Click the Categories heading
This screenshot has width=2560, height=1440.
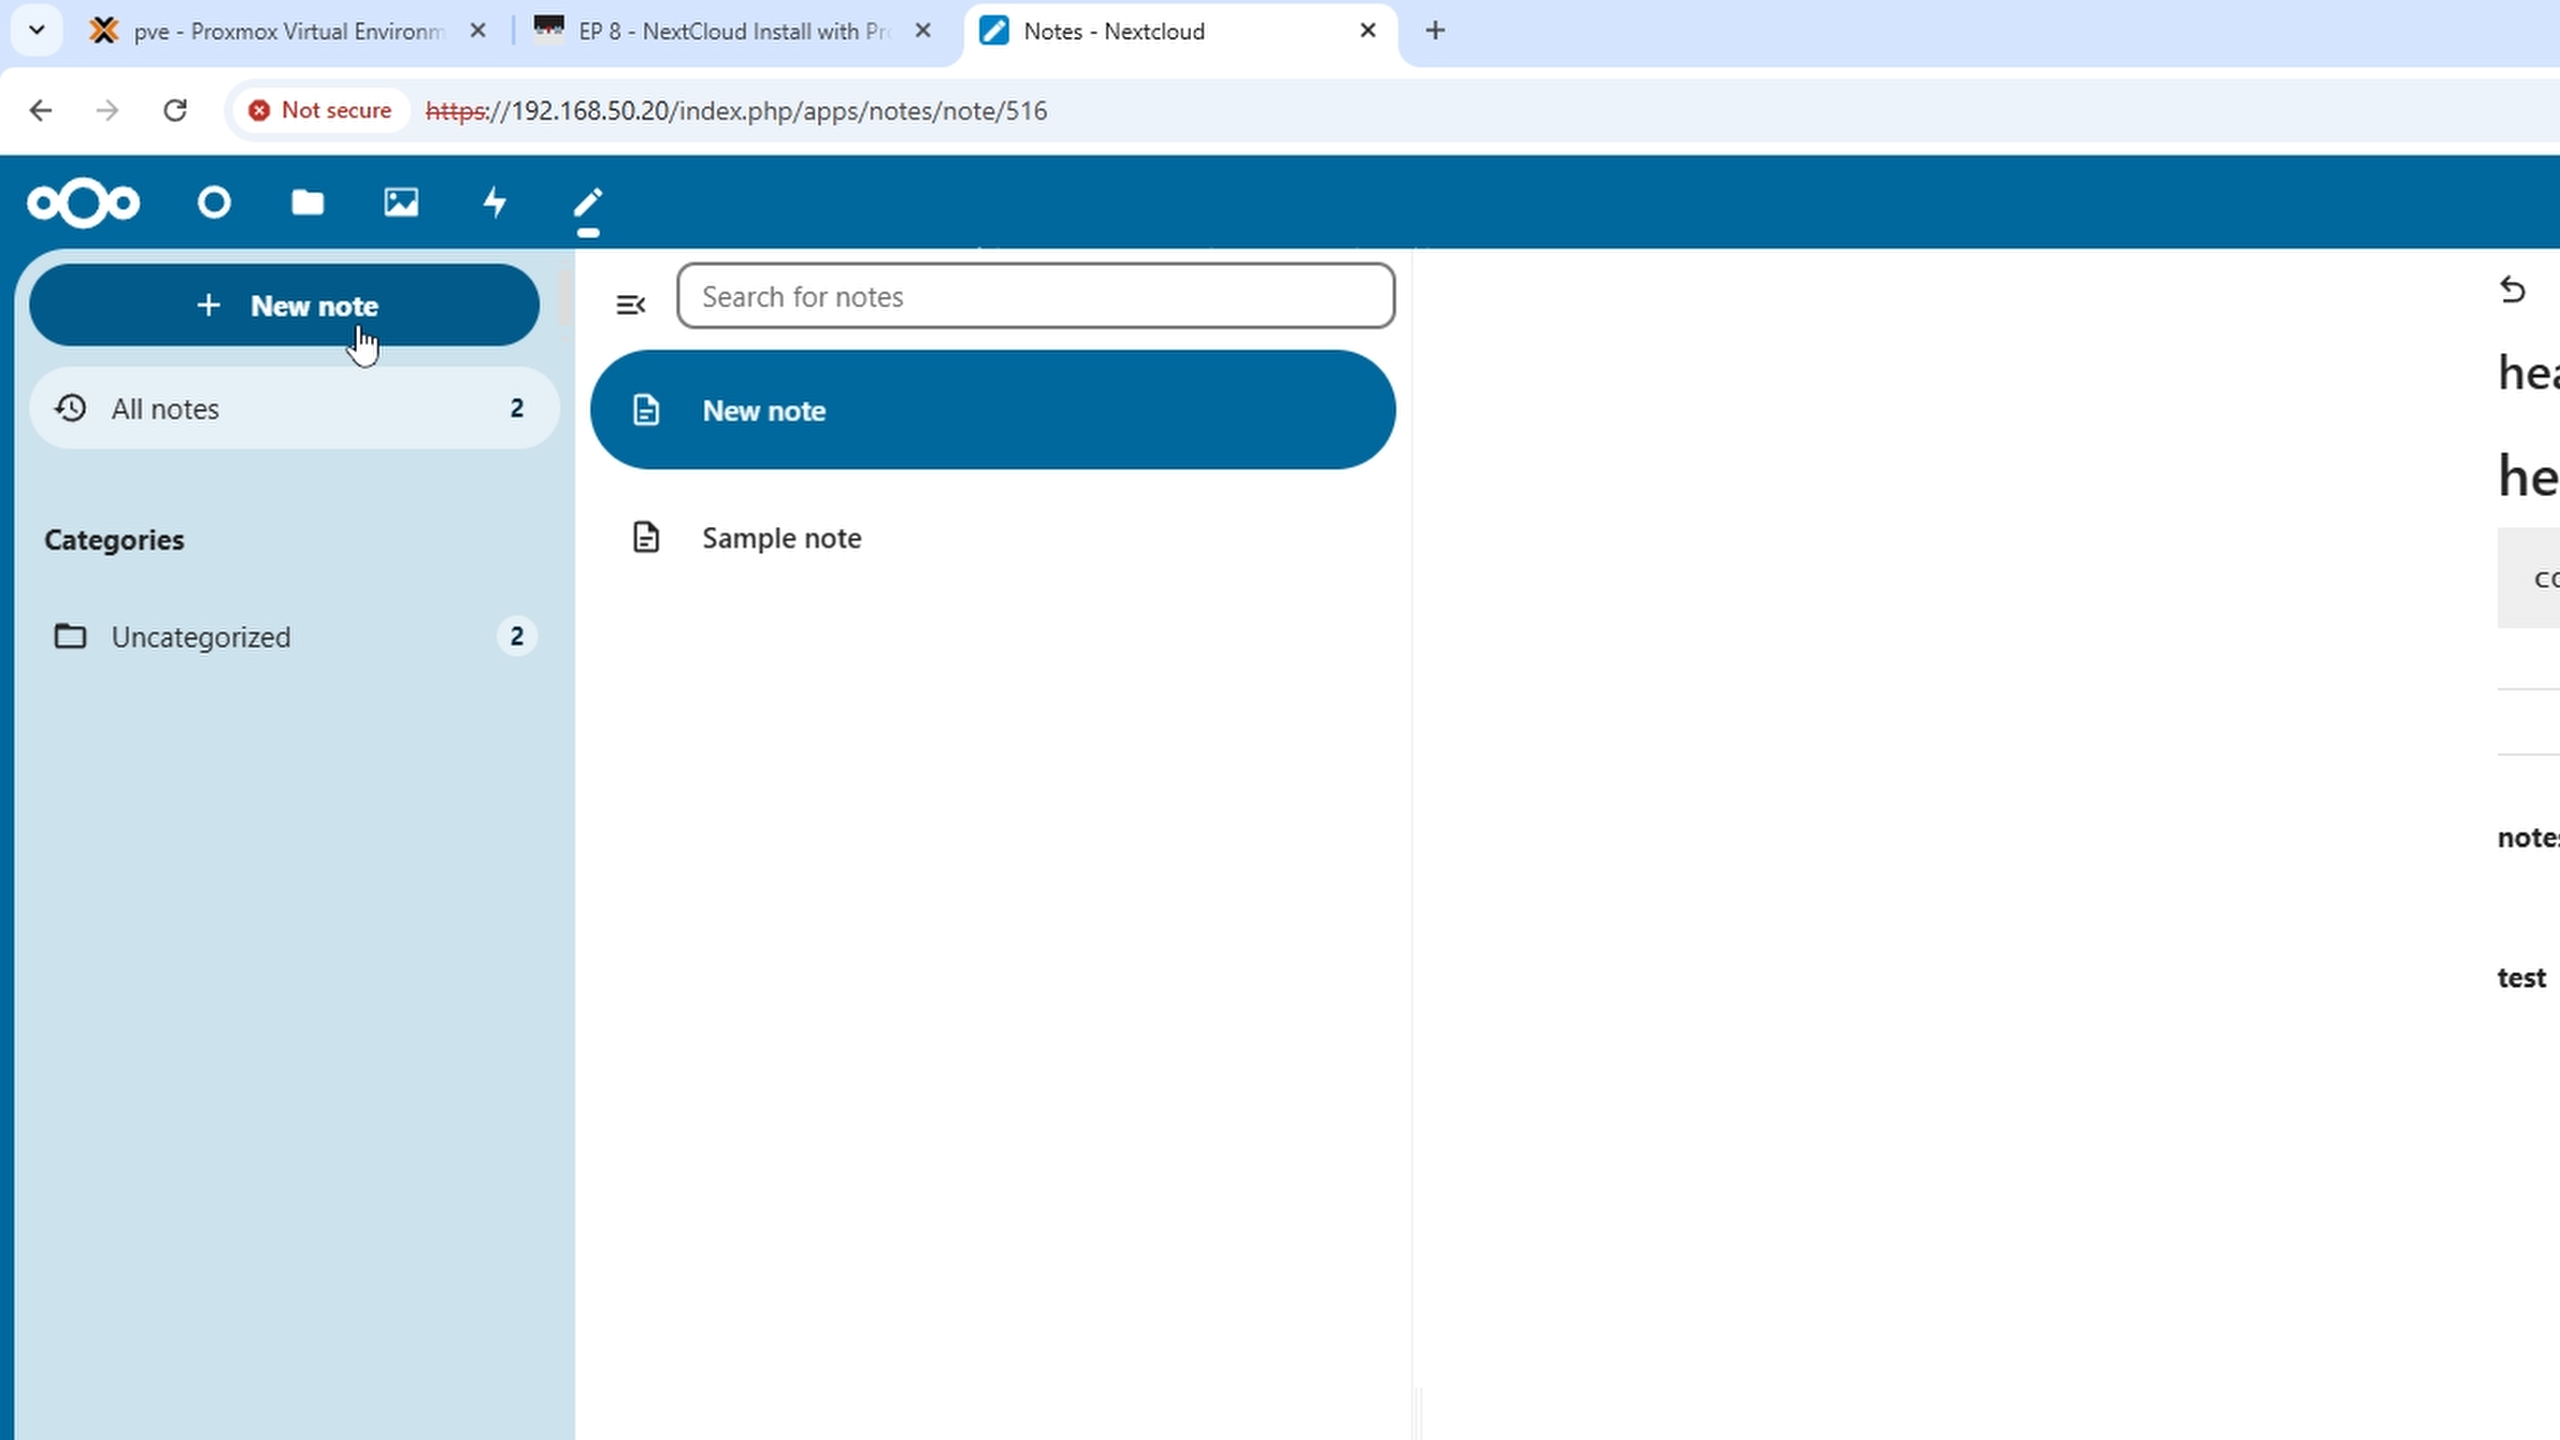click(x=114, y=540)
